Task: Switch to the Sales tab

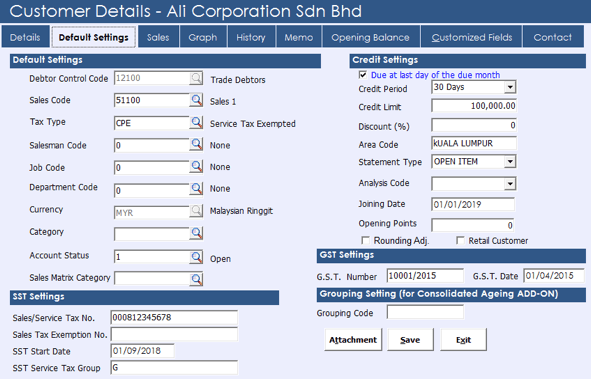Action: pos(158,37)
